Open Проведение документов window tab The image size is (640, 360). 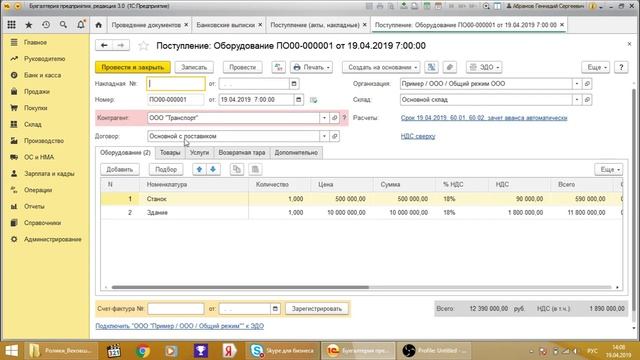pos(146,25)
